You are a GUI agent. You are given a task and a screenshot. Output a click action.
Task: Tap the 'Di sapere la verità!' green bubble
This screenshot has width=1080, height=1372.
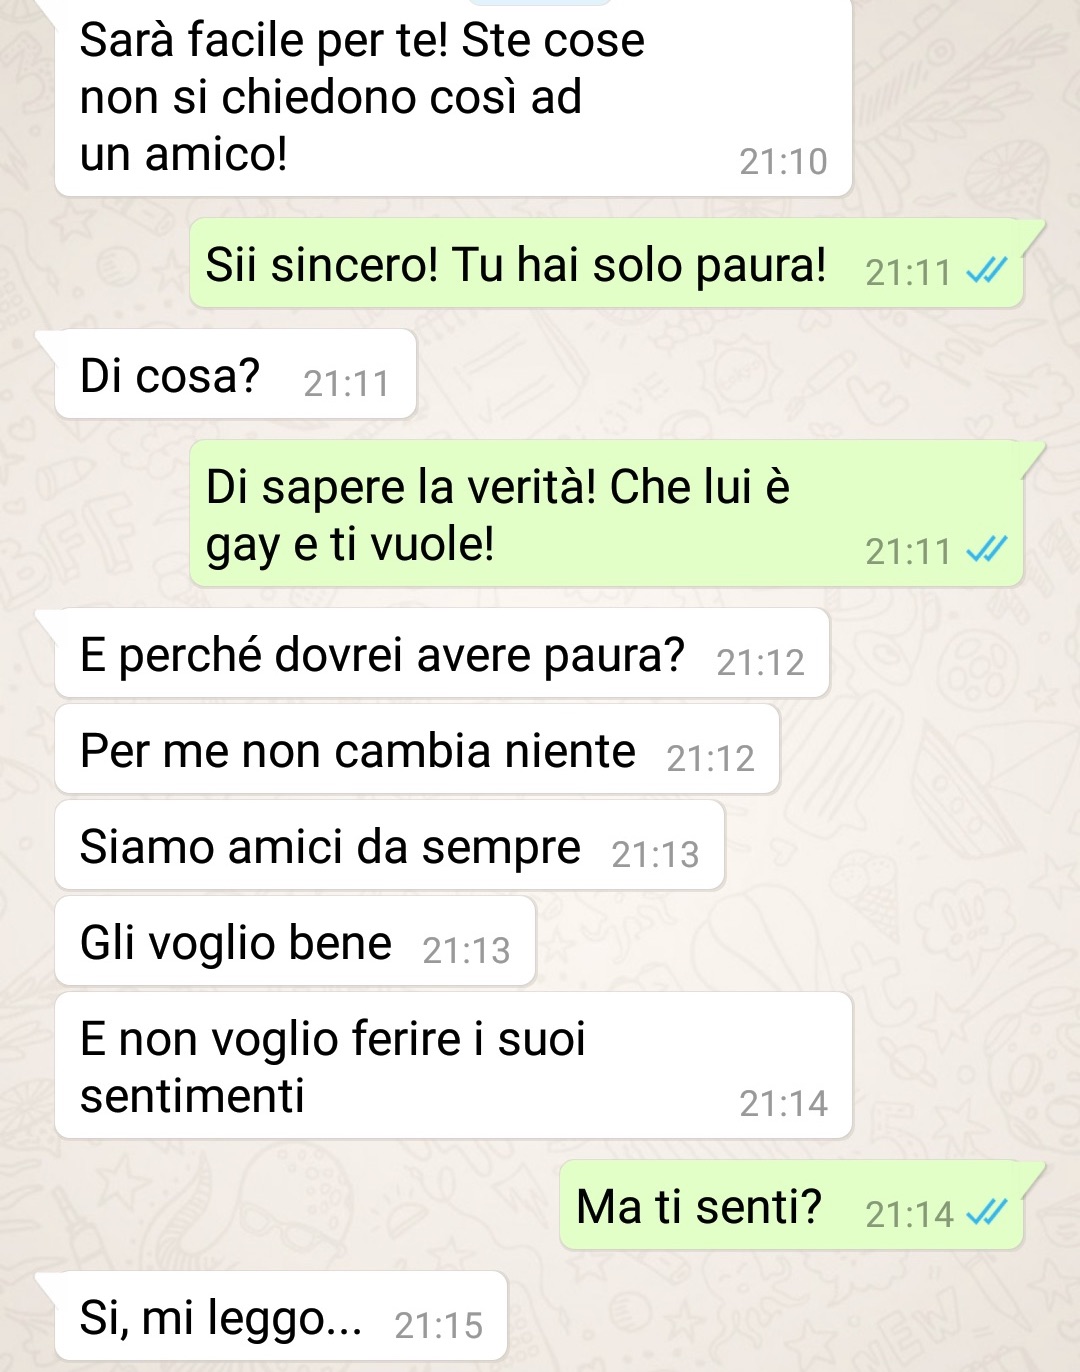(606, 513)
